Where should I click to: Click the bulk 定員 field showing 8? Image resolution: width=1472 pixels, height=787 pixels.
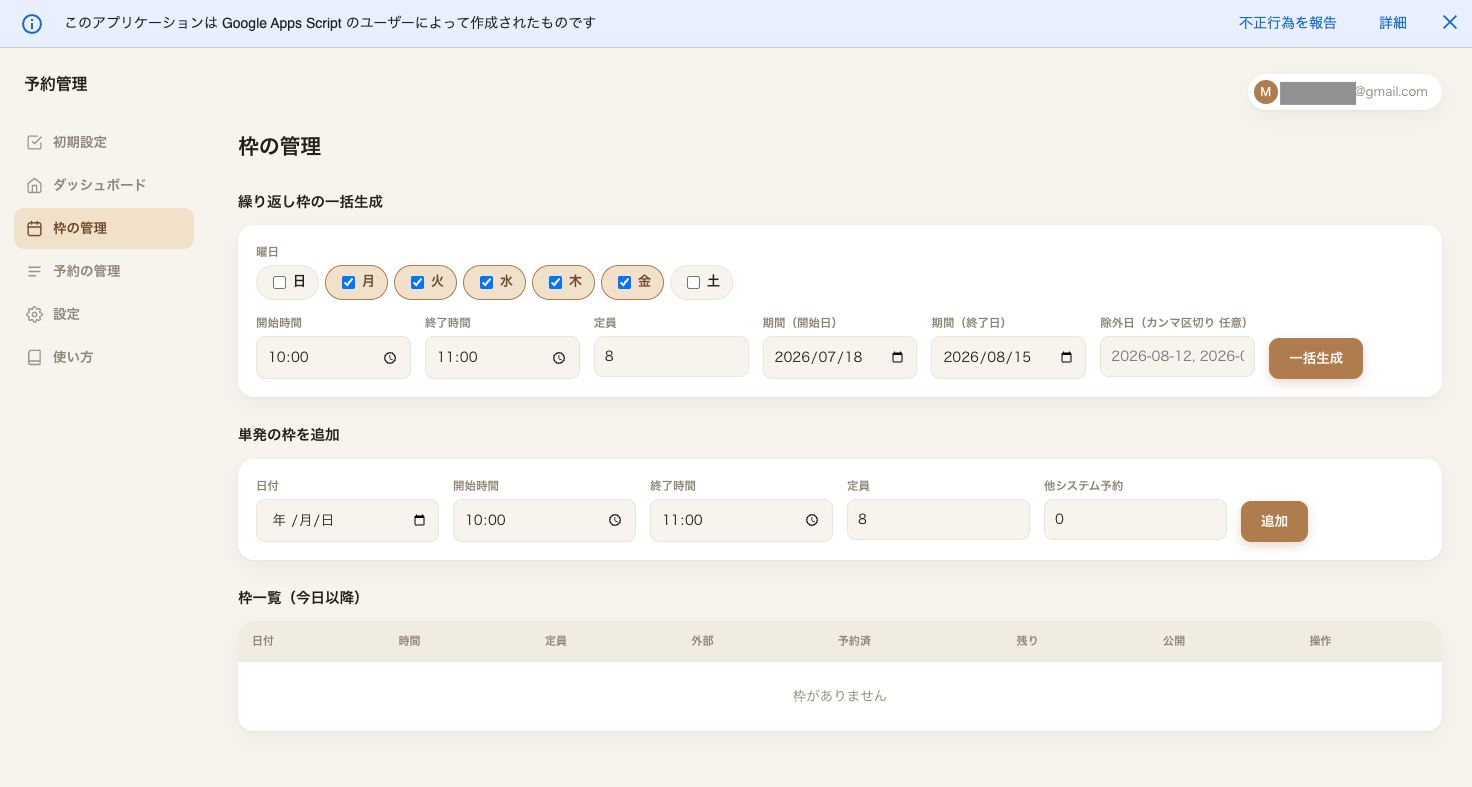[x=671, y=356]
